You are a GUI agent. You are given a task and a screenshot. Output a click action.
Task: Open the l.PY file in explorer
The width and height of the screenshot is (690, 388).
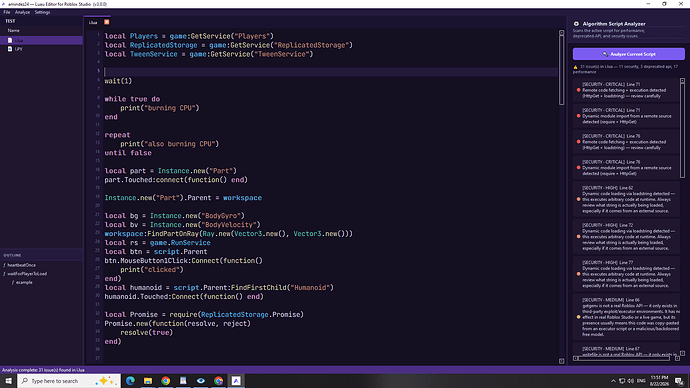[x=41, y=49]
